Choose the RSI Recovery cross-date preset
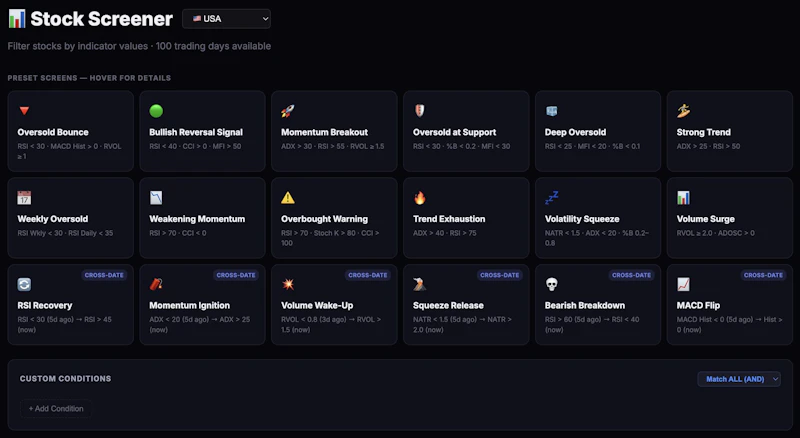 [x=70, y=305]
